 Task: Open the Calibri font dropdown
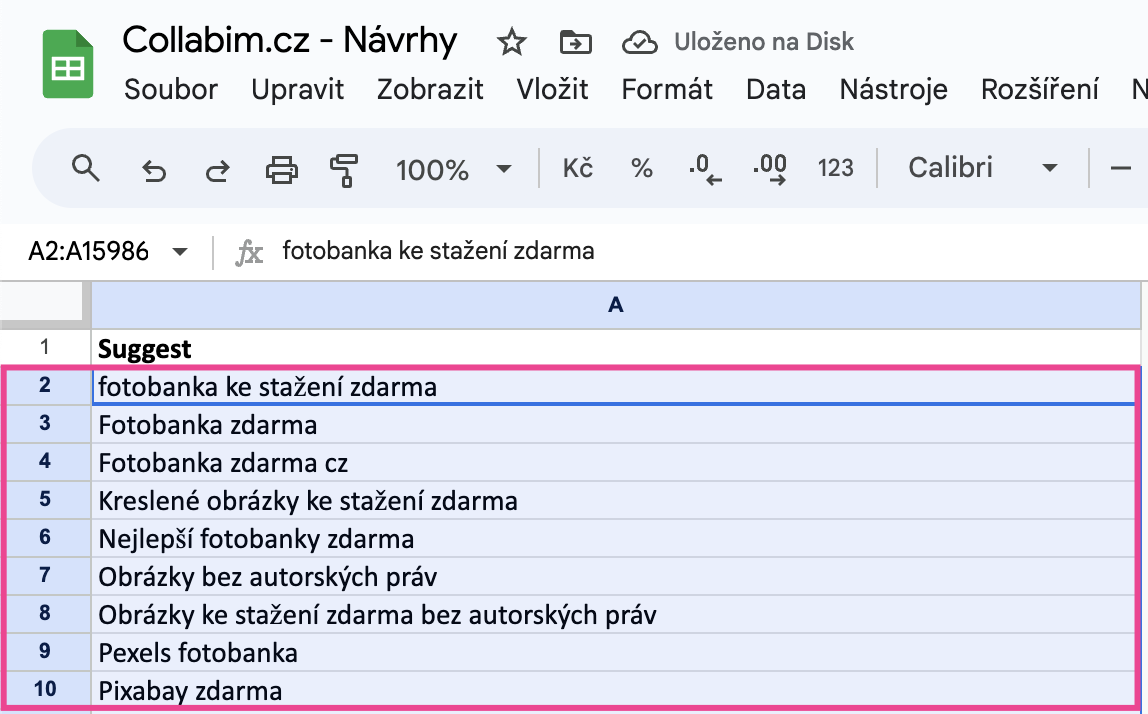[x=983, y=168]
